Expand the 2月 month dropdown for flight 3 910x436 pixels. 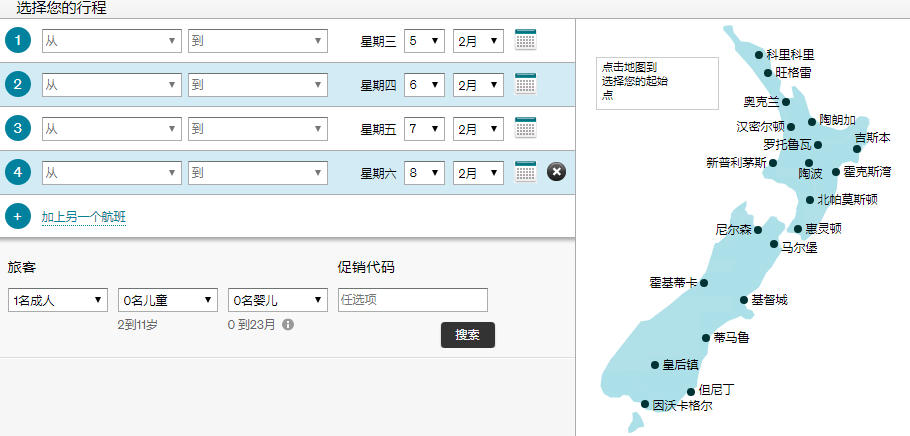pos(477,129)
